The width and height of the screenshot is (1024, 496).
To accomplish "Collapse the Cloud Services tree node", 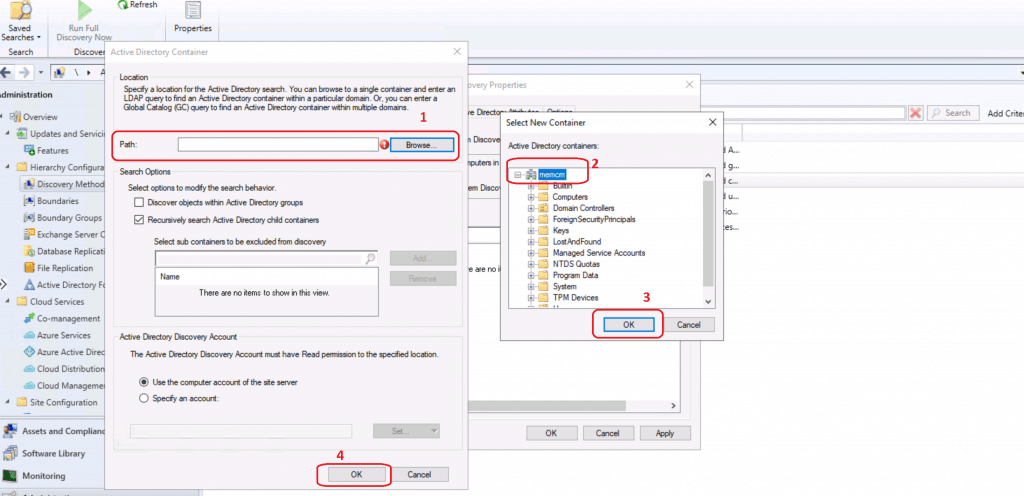I will click(8, 302).
